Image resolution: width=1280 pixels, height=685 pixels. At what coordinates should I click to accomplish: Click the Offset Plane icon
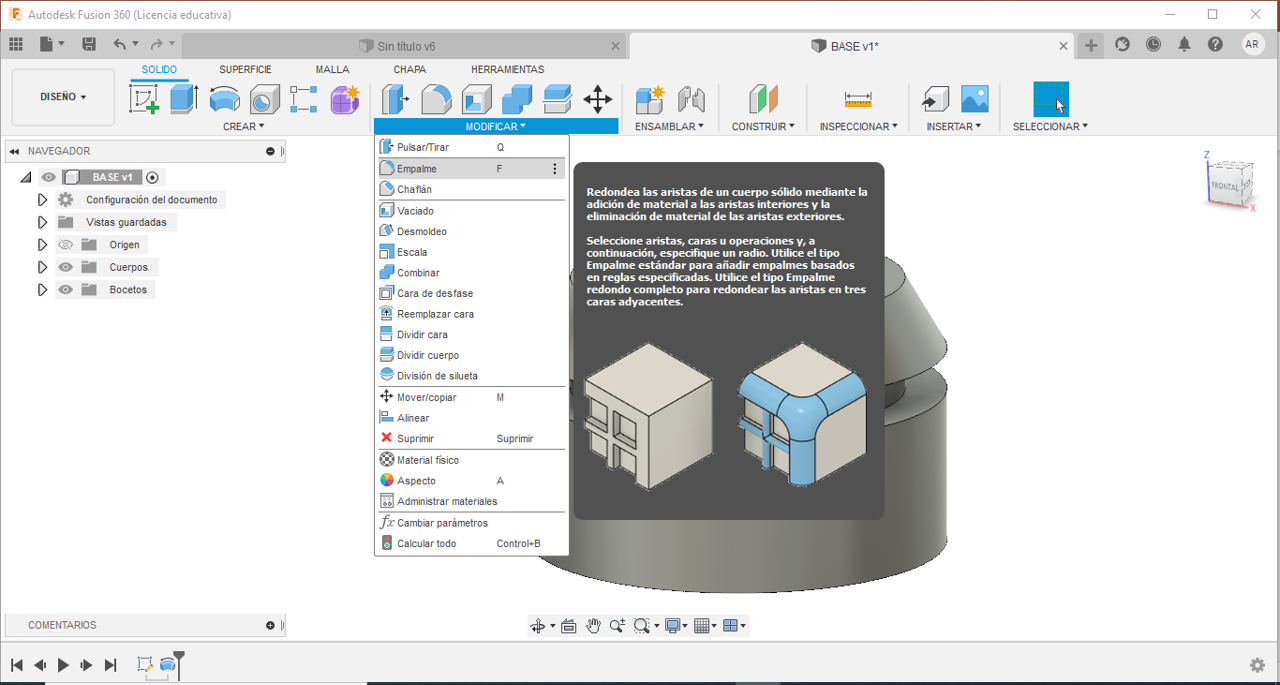[763, 99]
